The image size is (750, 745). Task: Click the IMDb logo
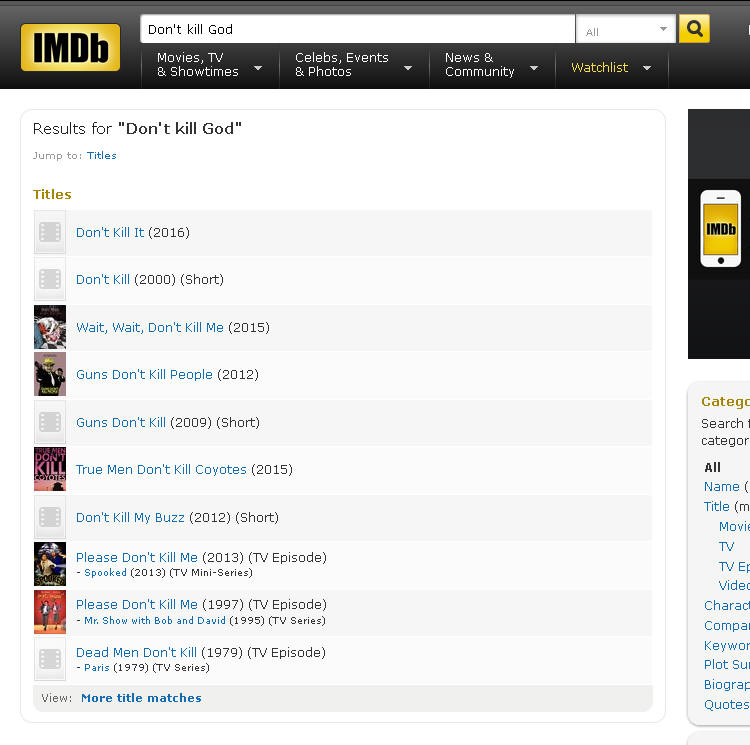(70, 47)
